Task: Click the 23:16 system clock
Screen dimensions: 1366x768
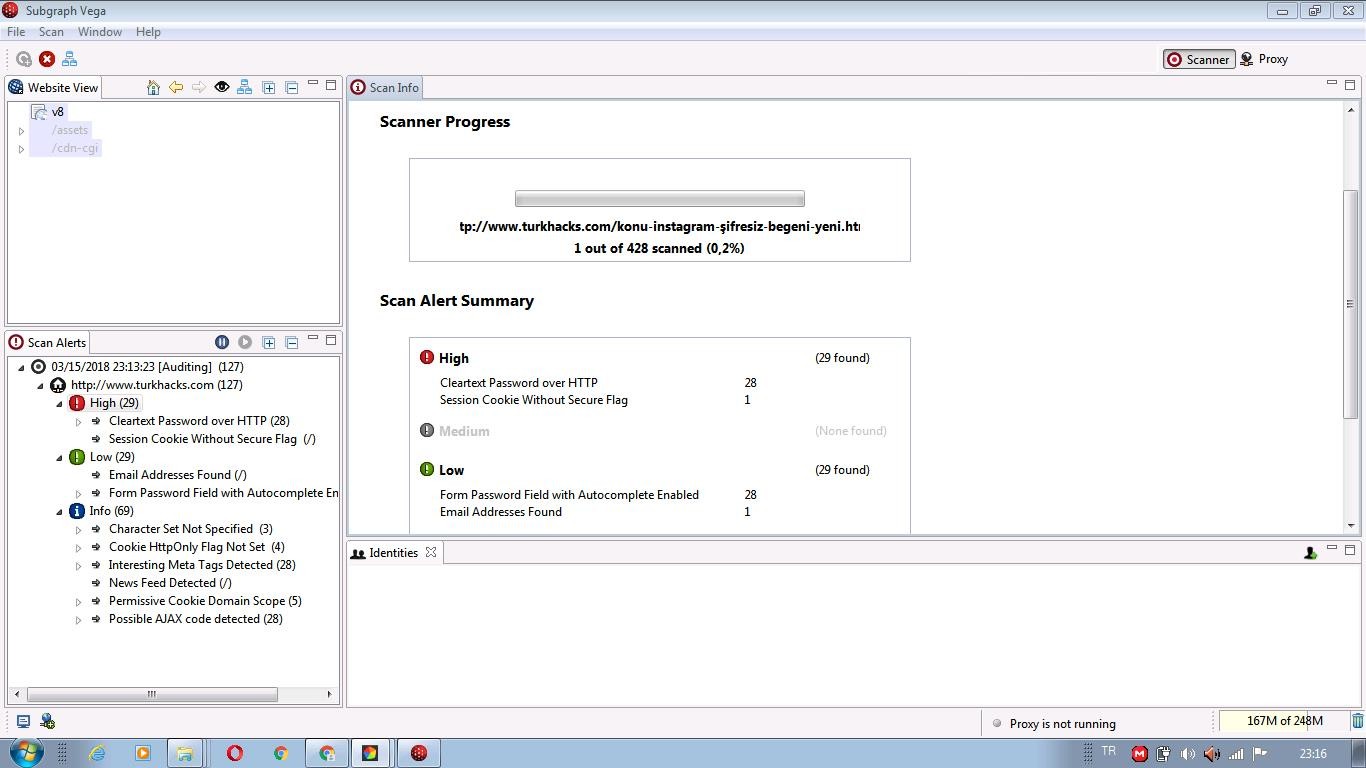Action: coord(1313,754)
